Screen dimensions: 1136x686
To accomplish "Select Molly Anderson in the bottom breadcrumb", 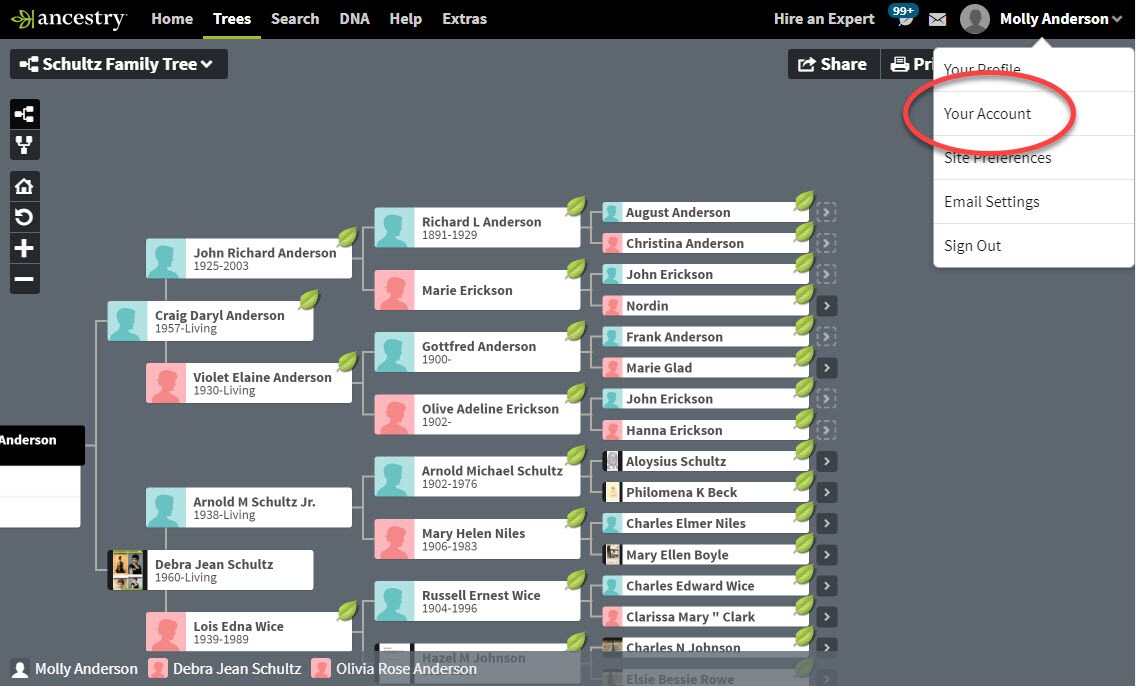I will [75, 669].
